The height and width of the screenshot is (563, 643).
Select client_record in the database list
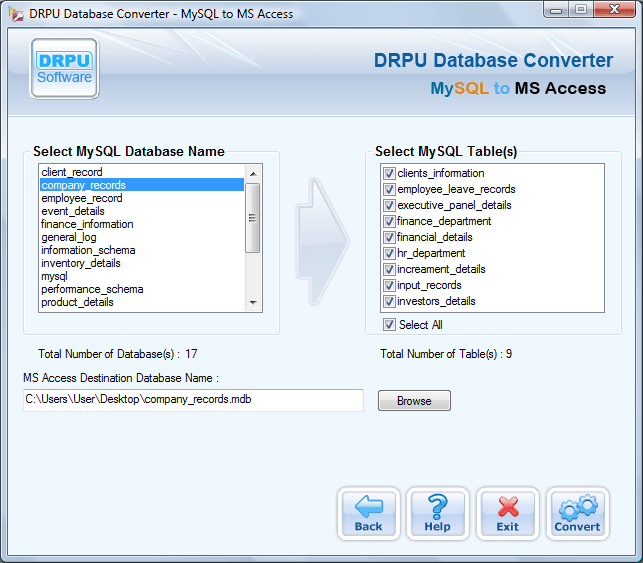point(142,172)
